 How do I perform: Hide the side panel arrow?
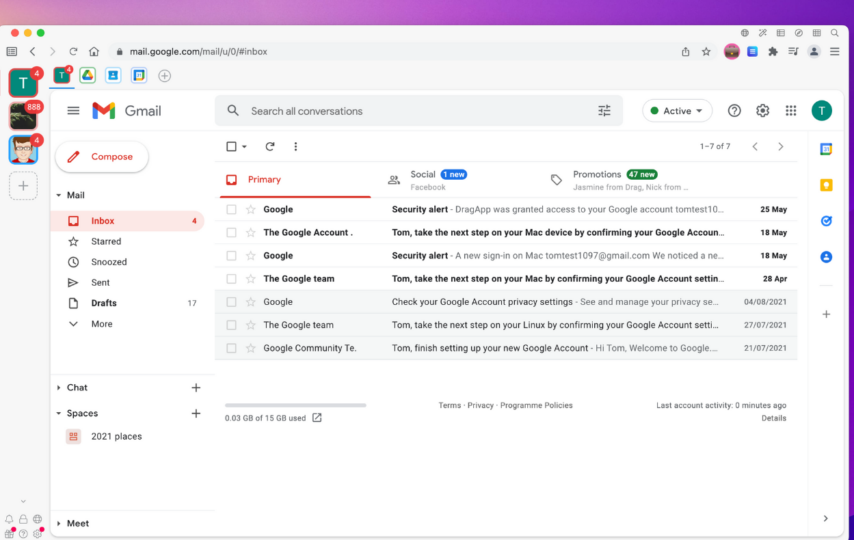click(825, 518)
